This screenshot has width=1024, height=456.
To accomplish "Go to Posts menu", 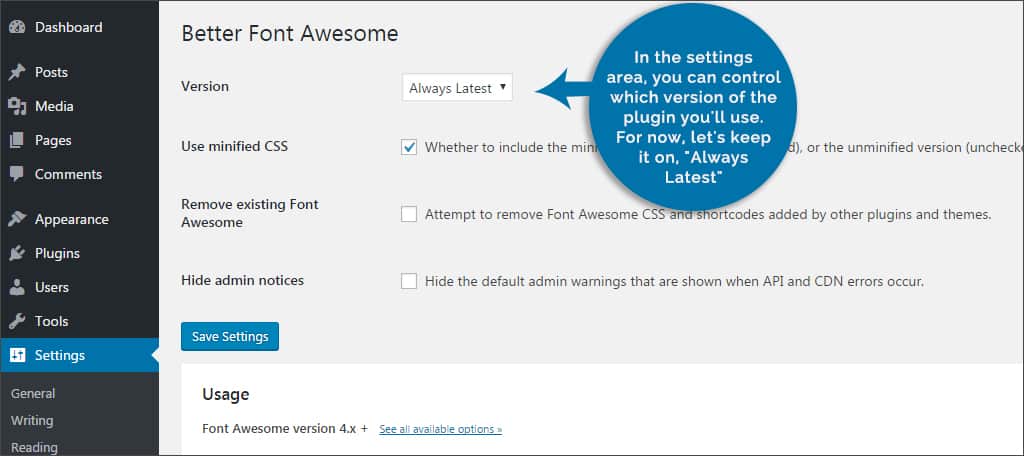I will point(51,73).
